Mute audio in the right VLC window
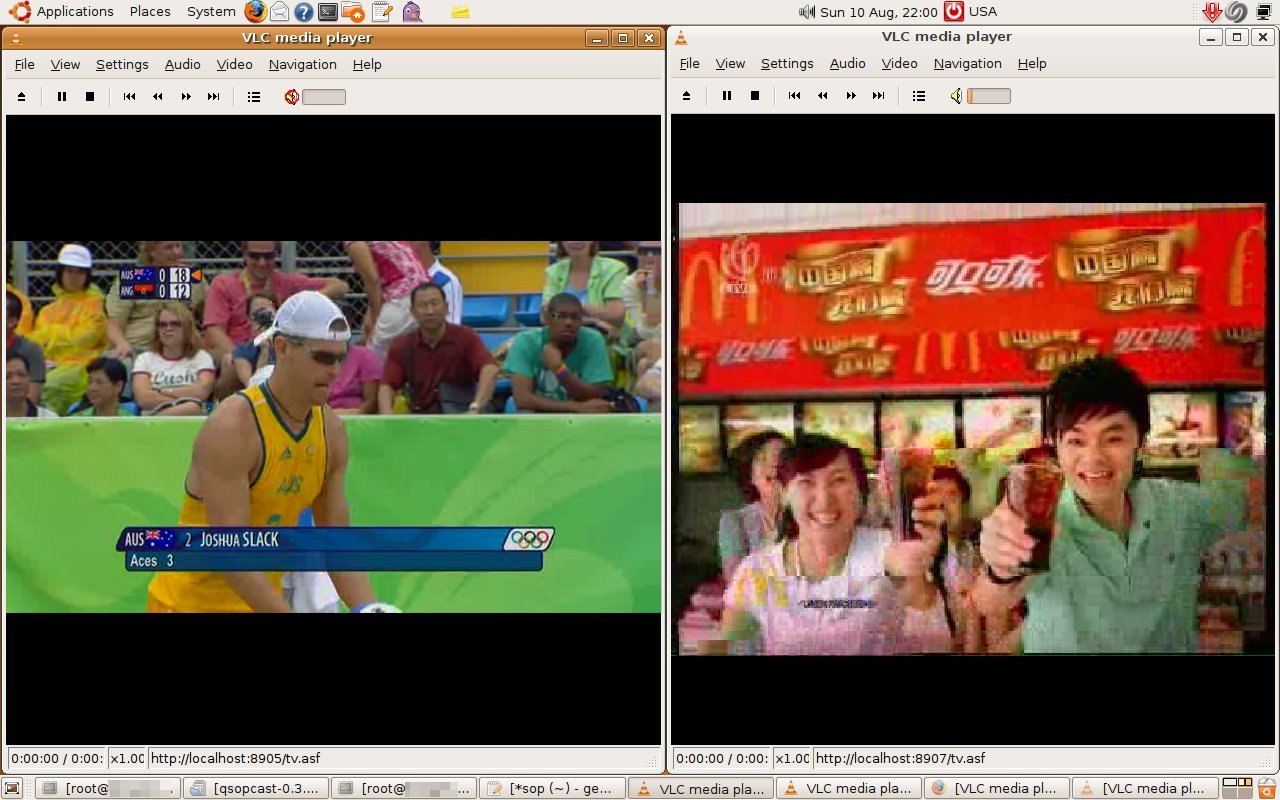 tap(956, 96)
